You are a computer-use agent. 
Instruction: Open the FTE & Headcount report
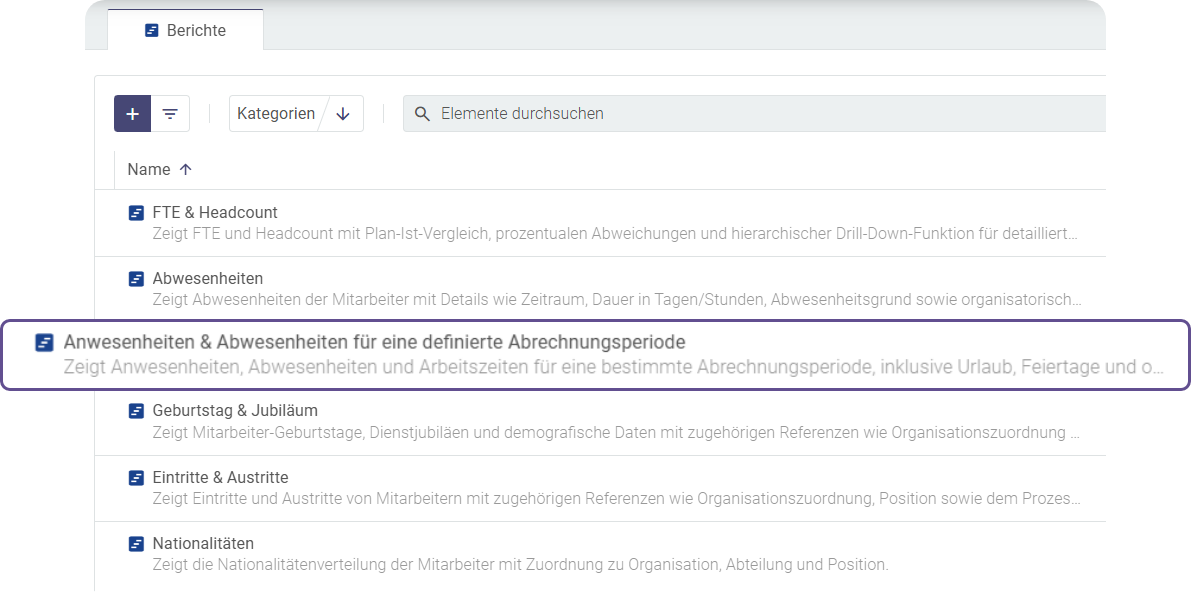coord(215,213)
